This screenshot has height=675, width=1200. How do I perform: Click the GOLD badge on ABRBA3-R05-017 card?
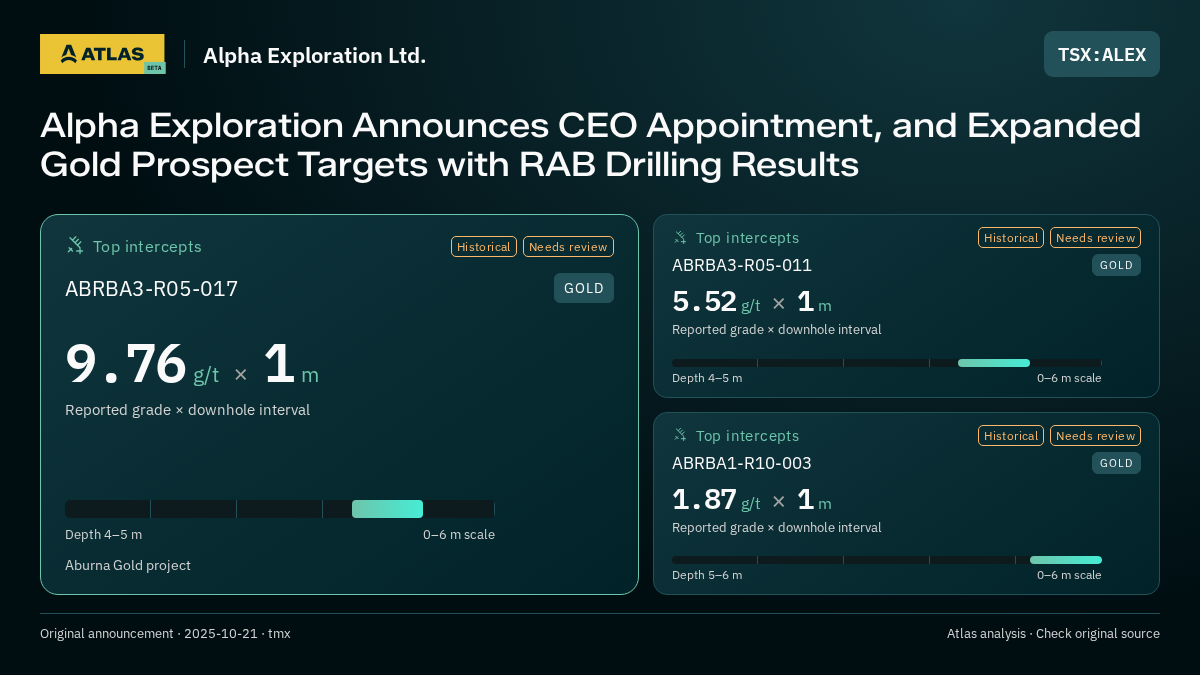coord(584,288)
